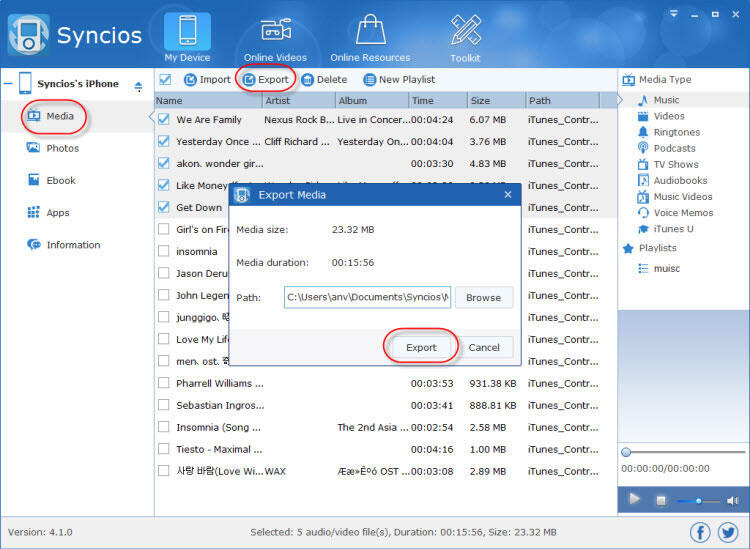Select Ebook in the left sidebar
Screen dimensions: 750x549
tap(52, 180)
